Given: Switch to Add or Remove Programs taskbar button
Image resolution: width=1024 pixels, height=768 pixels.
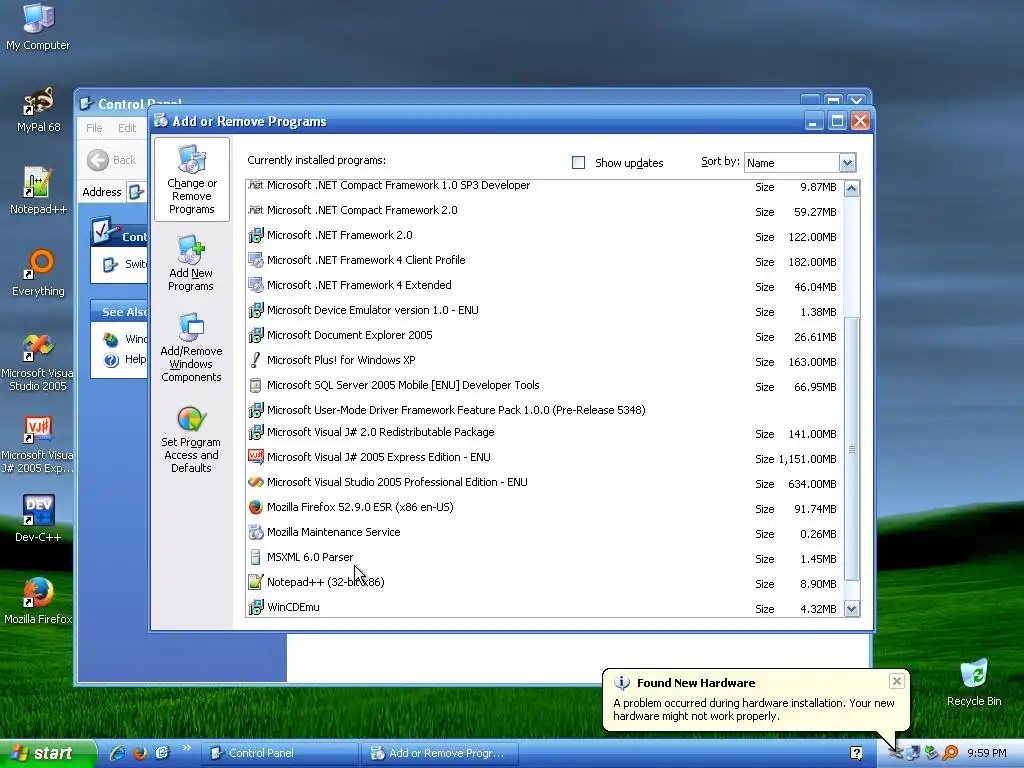Looking at the screenshot, I should click(440, 753).
